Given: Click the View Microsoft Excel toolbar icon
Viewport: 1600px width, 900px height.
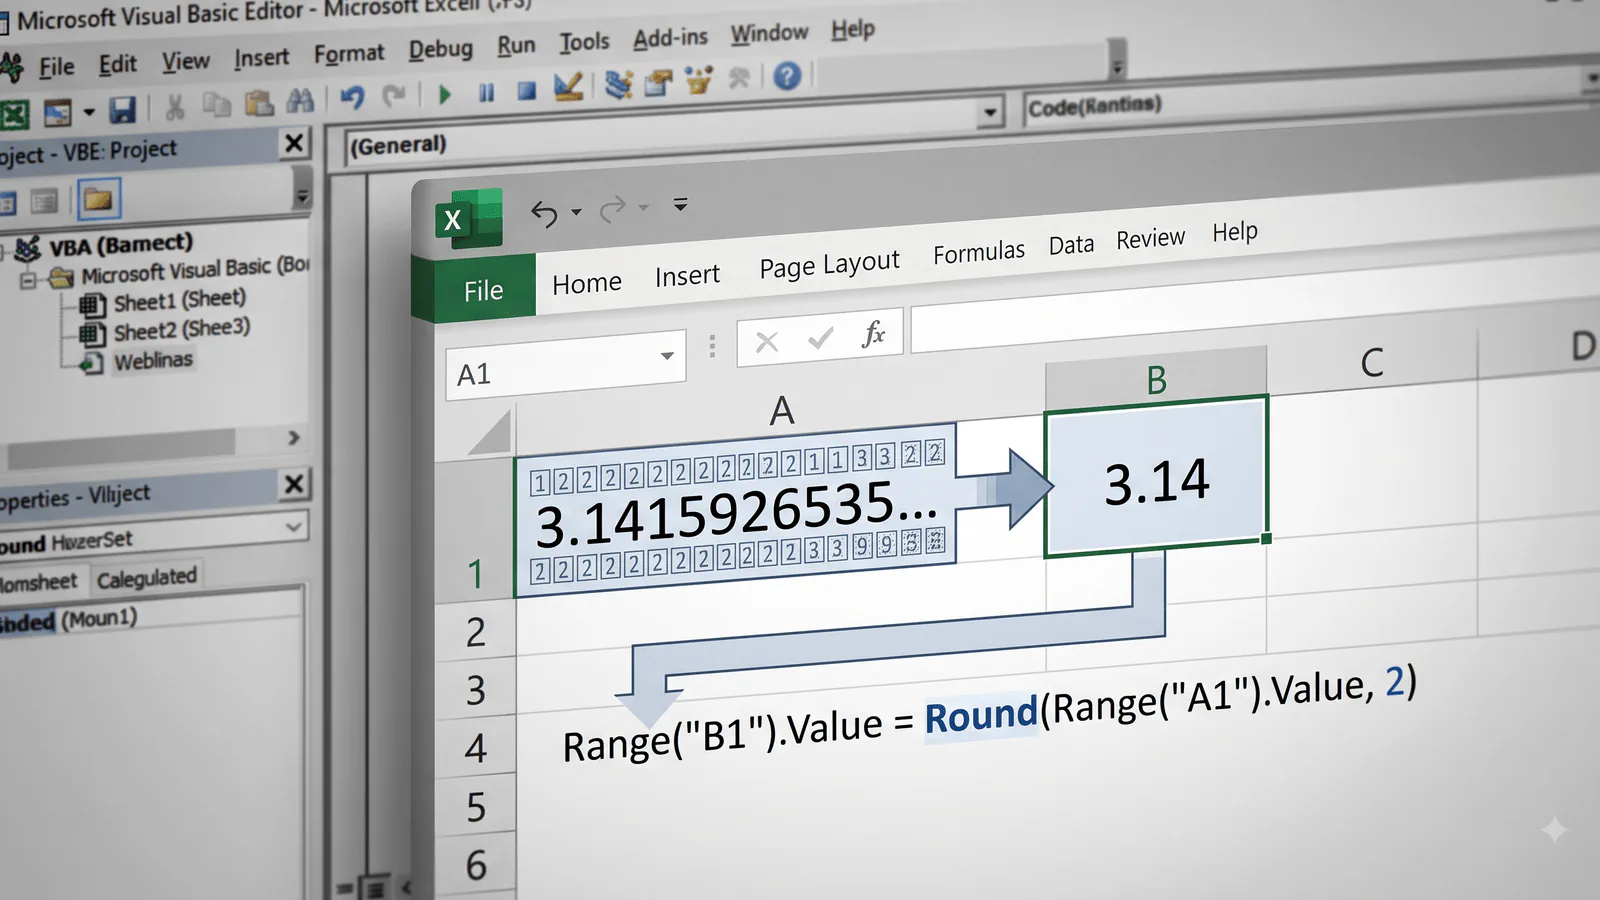Looking at the screenshot, I should click(x=13, y=115).
